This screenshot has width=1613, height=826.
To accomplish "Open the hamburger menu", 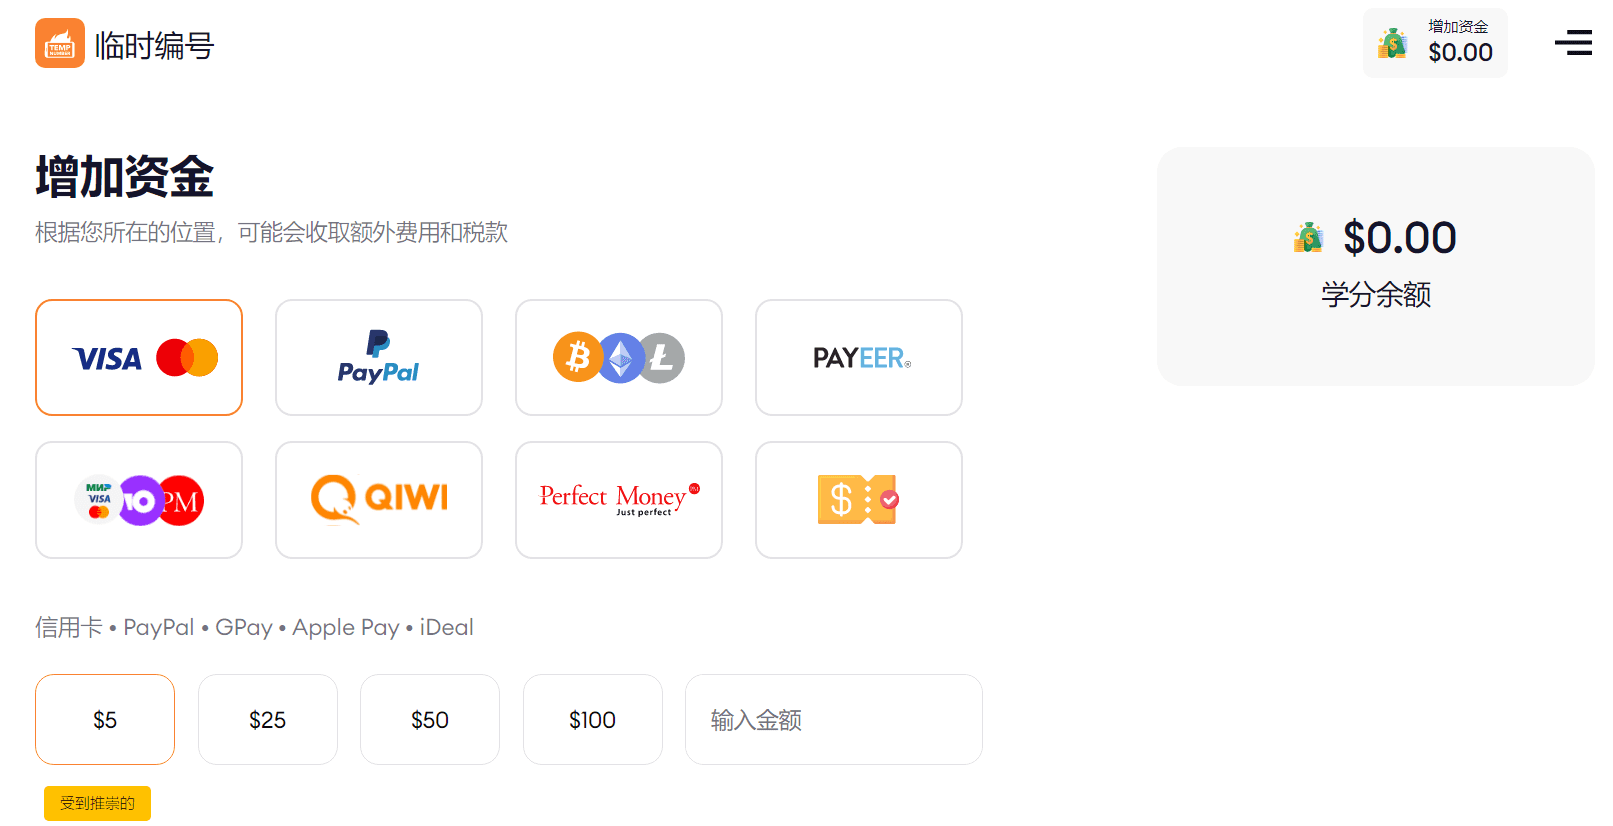I will [x=1573, y=42].
